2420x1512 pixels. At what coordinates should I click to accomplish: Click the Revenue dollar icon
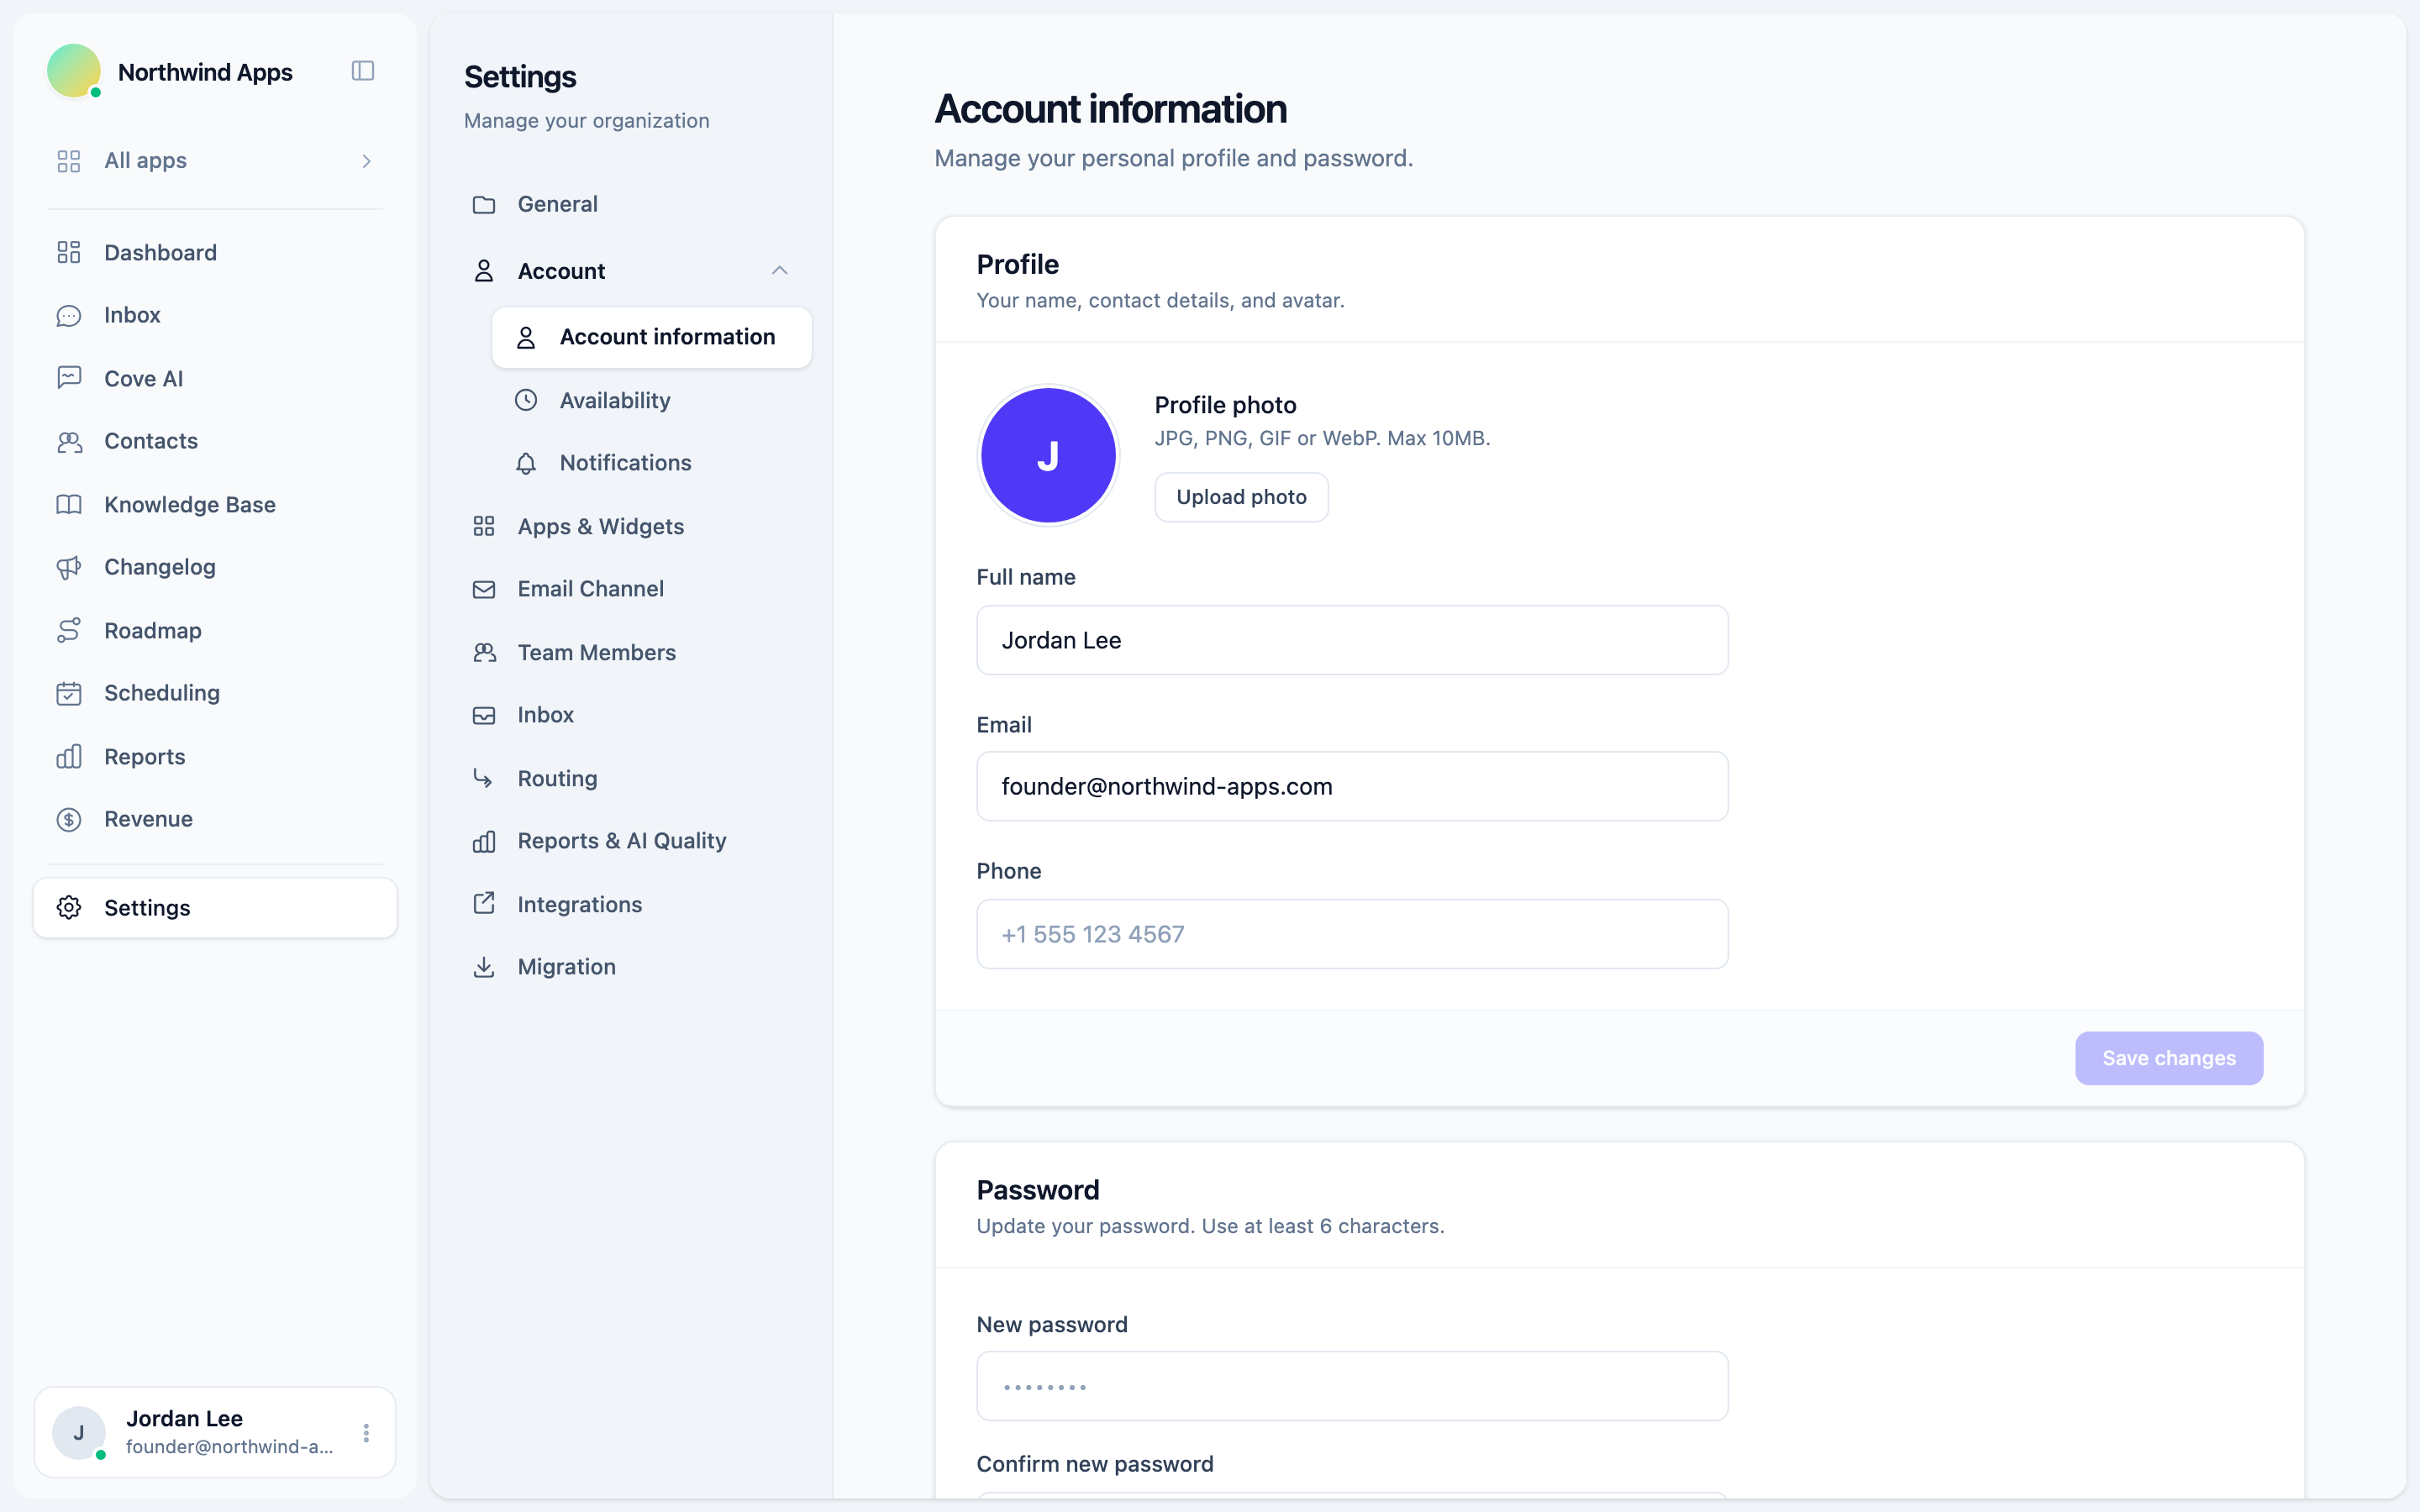pos(69,819)
